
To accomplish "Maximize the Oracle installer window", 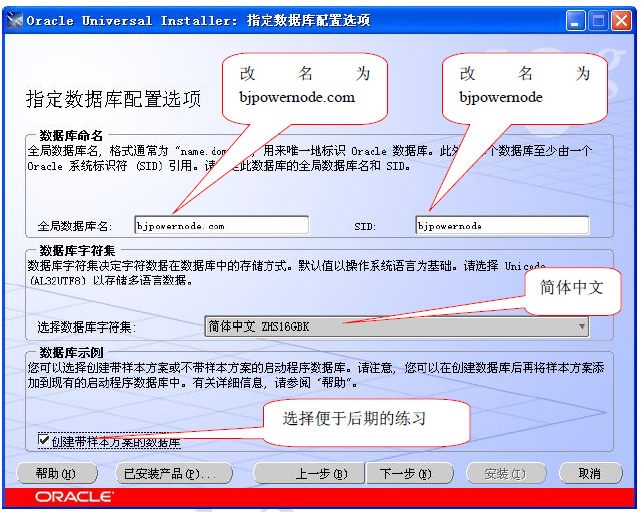I will coord(598,20).
